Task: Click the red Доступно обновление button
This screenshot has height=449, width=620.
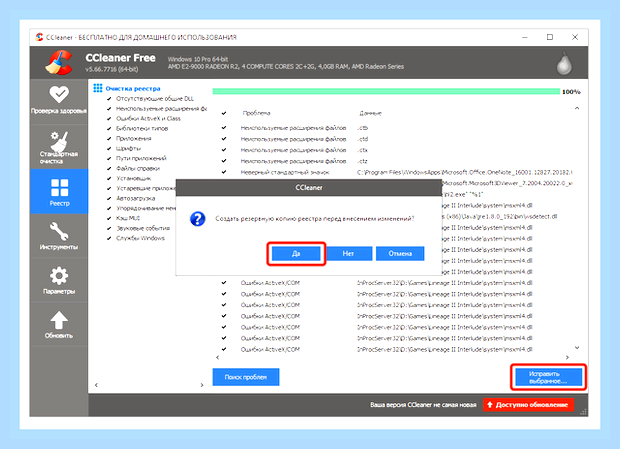Action: (x=528, y=405)
